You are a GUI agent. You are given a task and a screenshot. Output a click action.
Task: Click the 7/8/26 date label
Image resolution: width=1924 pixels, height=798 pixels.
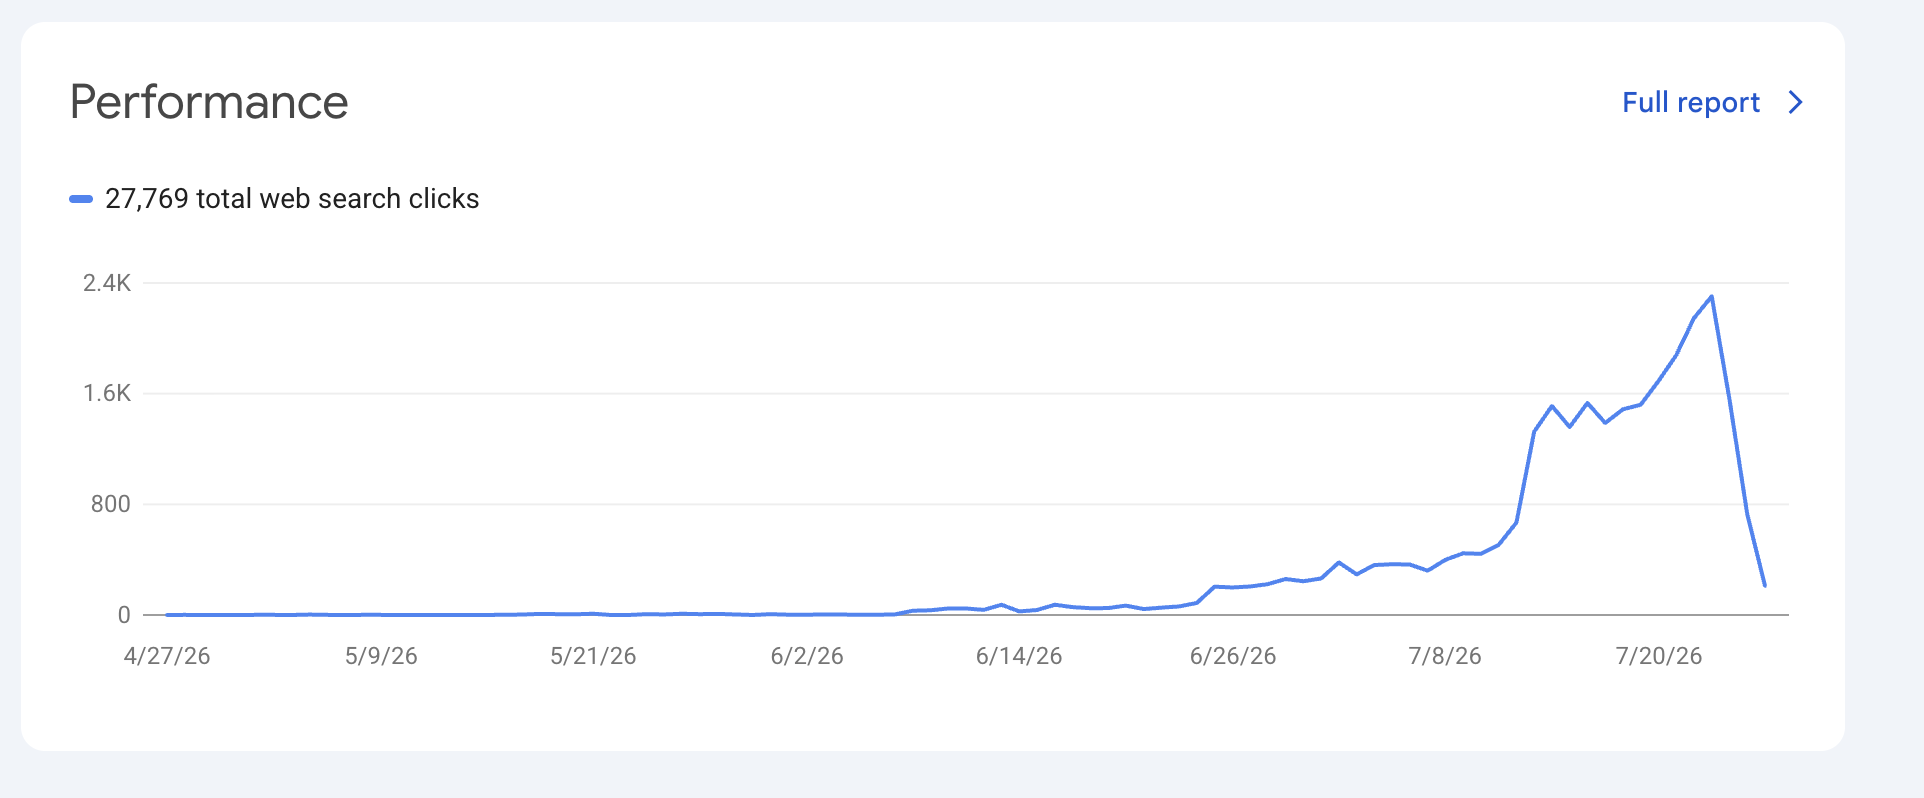click(x=1445, y=656)
